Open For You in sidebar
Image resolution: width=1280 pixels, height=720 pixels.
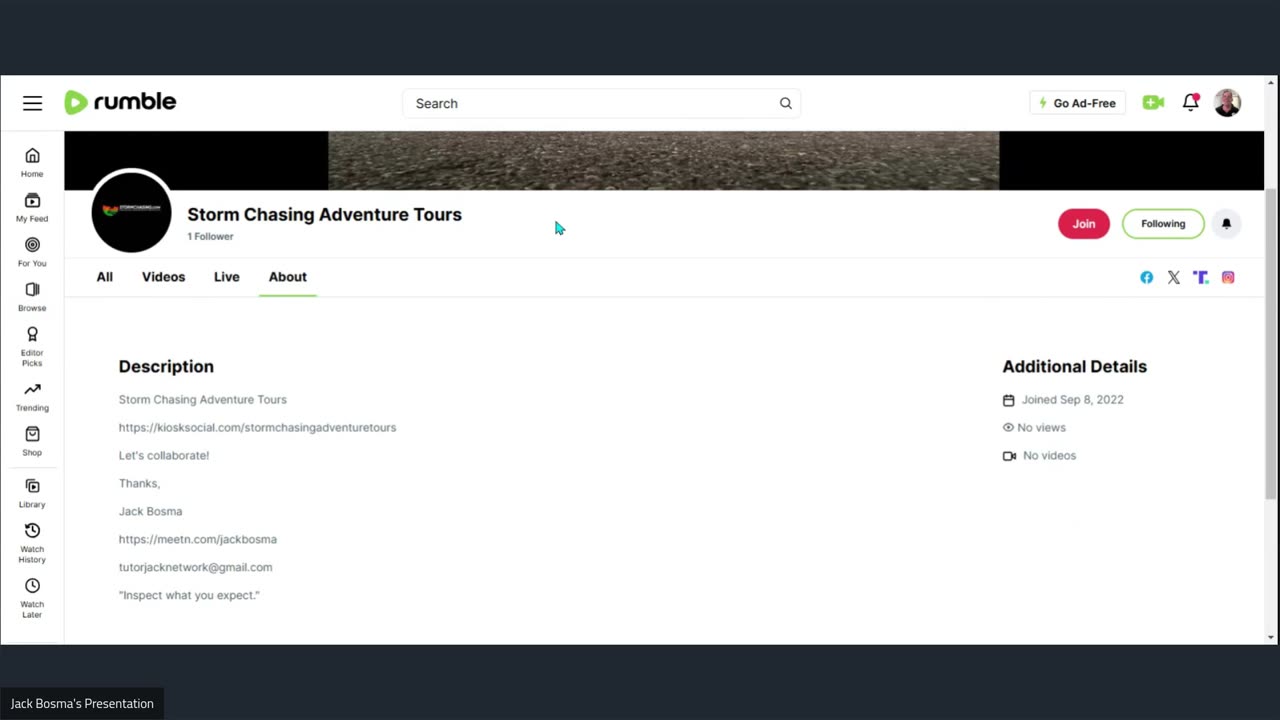tap(32, 252)
